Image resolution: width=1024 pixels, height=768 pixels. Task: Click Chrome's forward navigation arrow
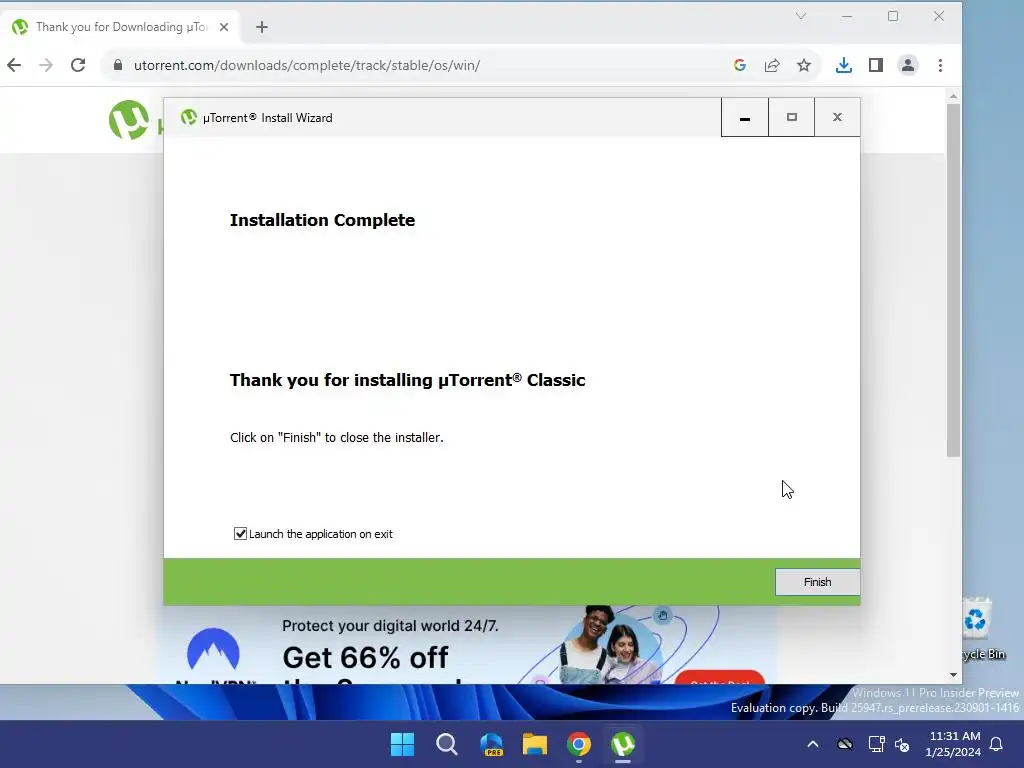[x=46, y=65]
